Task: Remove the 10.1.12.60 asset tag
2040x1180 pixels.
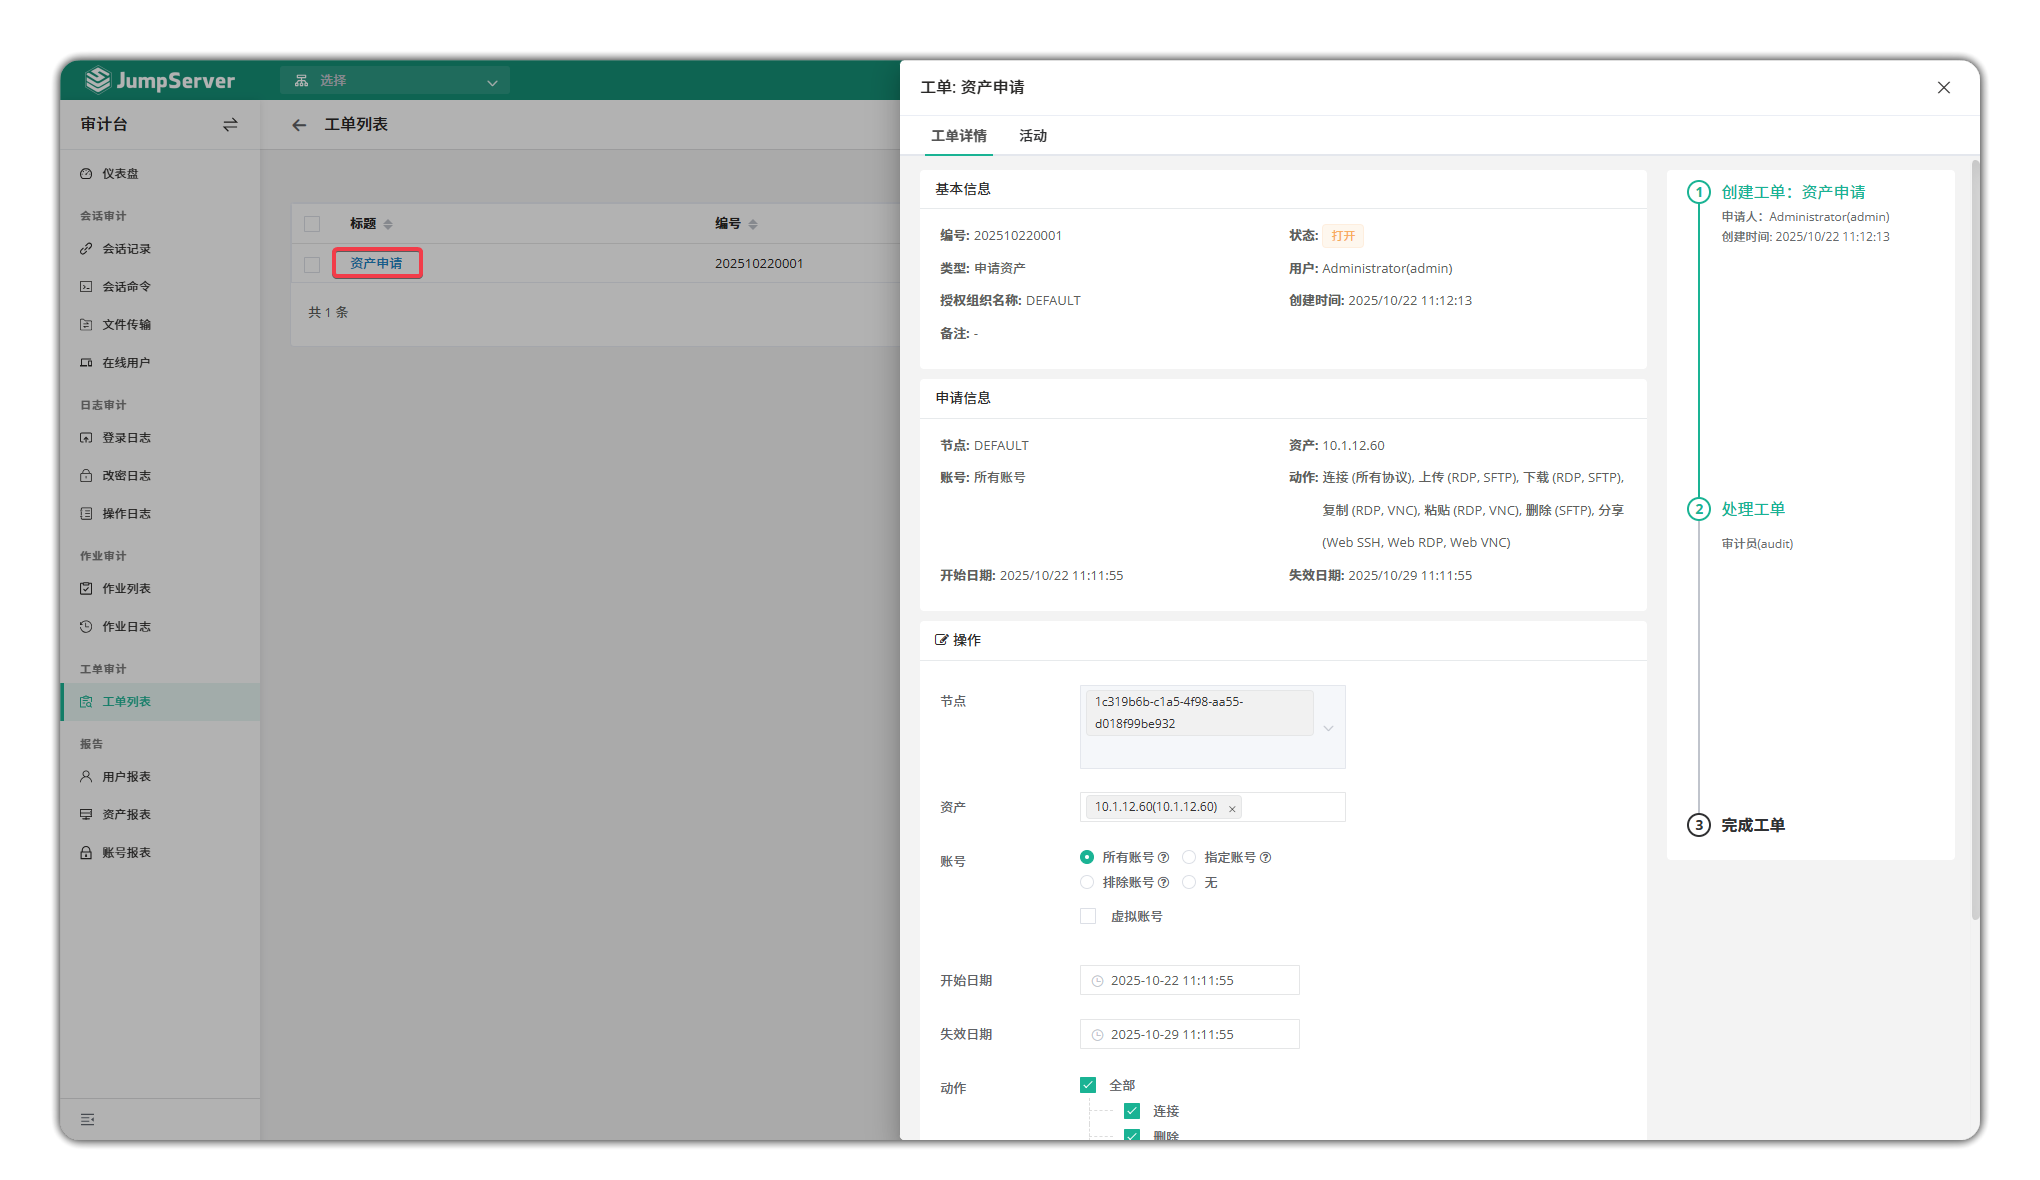Action: pyautogui.click(x=1232, y=809)
